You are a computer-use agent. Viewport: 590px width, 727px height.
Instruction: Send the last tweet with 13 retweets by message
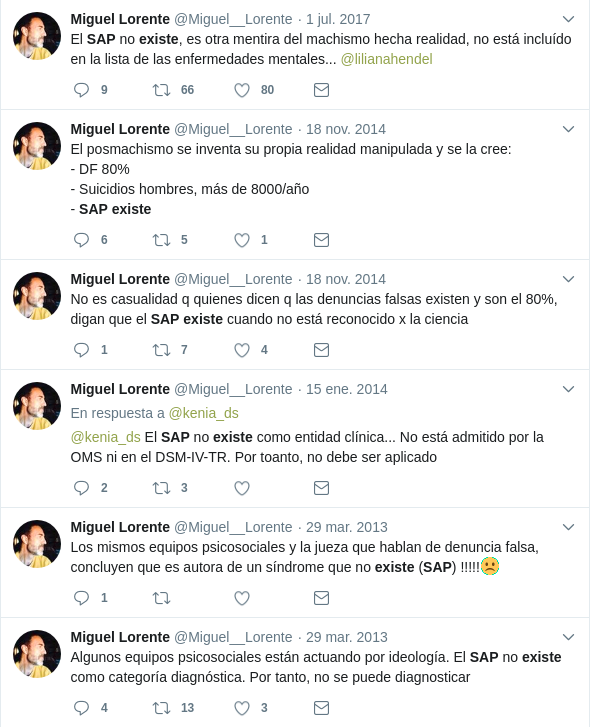[321, 708]
